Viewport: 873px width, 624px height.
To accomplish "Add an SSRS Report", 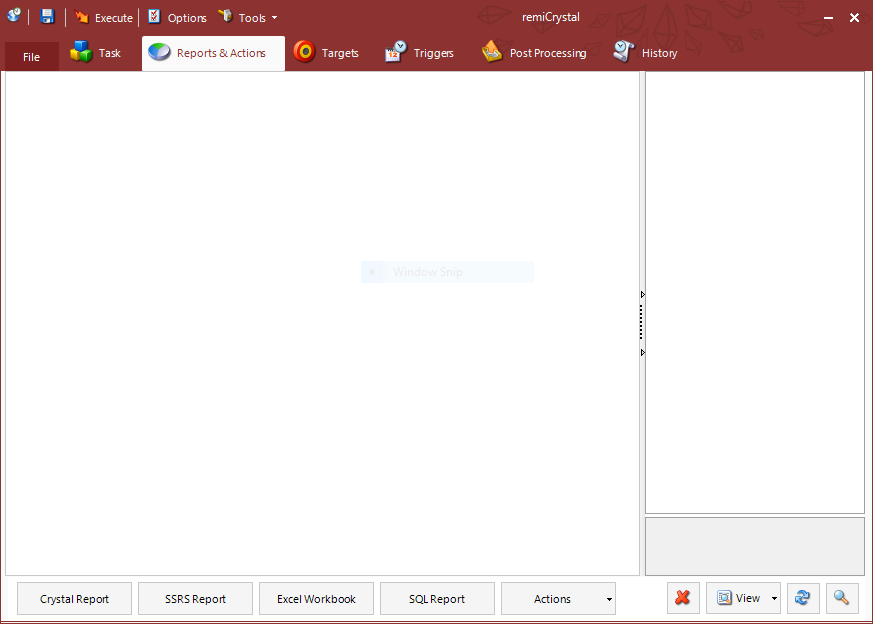I will 195,599.
